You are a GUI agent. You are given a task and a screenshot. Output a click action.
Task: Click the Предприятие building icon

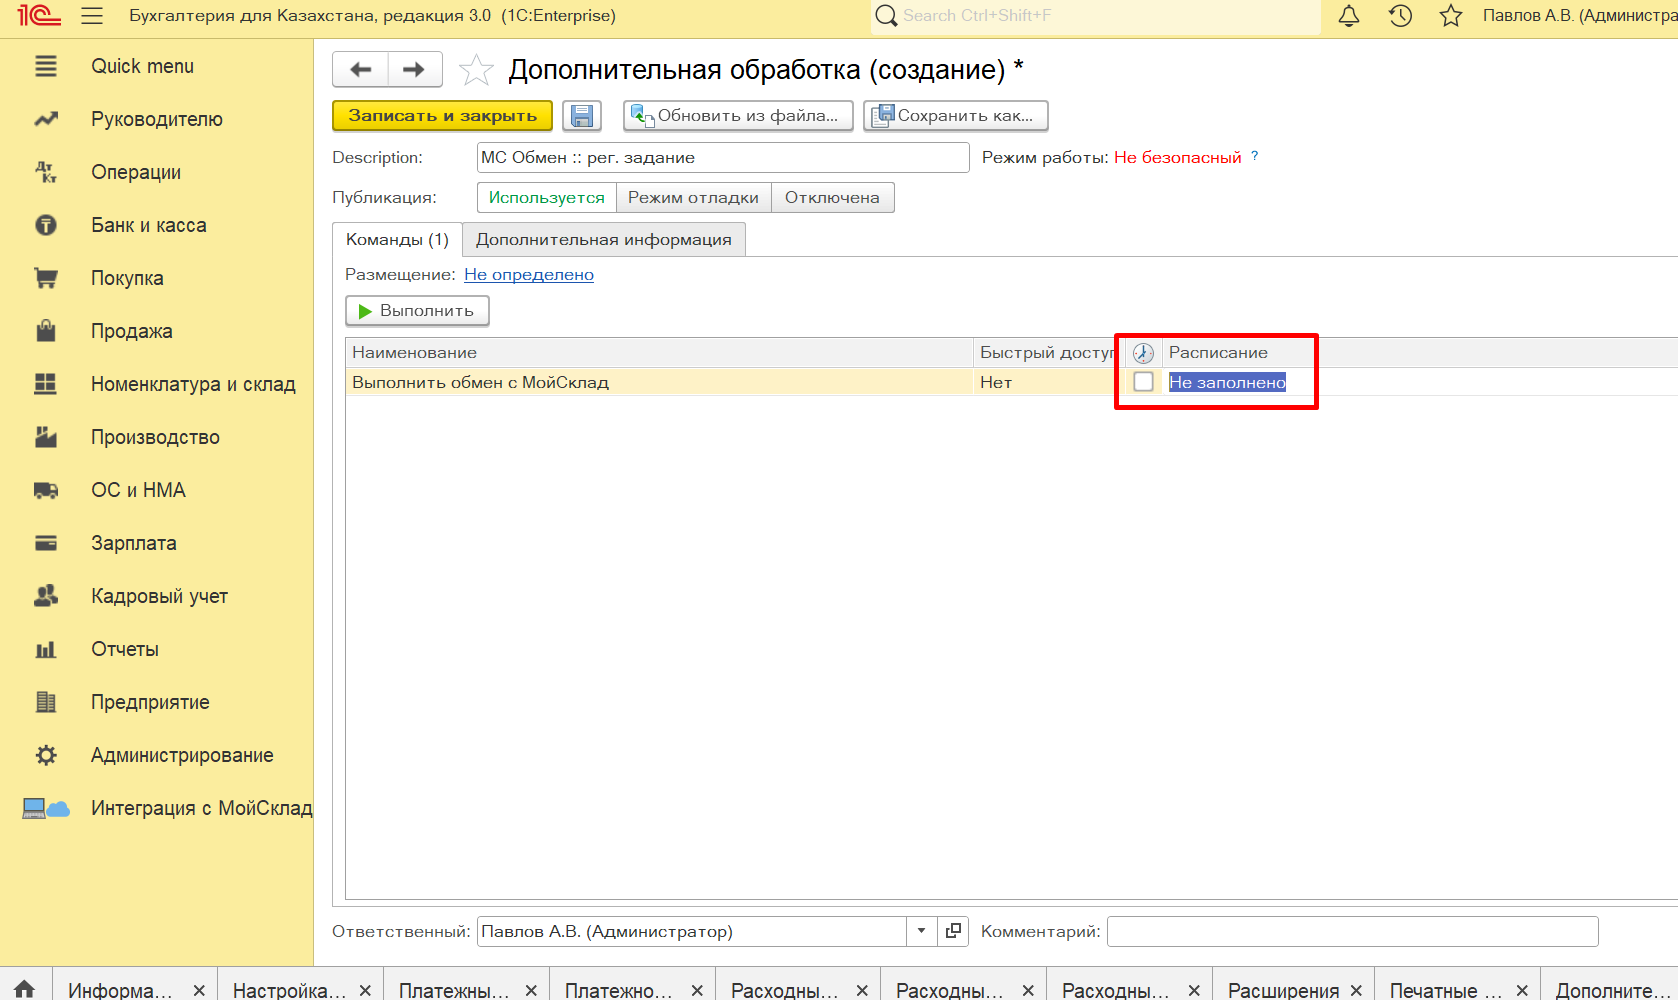coord(46,702)
